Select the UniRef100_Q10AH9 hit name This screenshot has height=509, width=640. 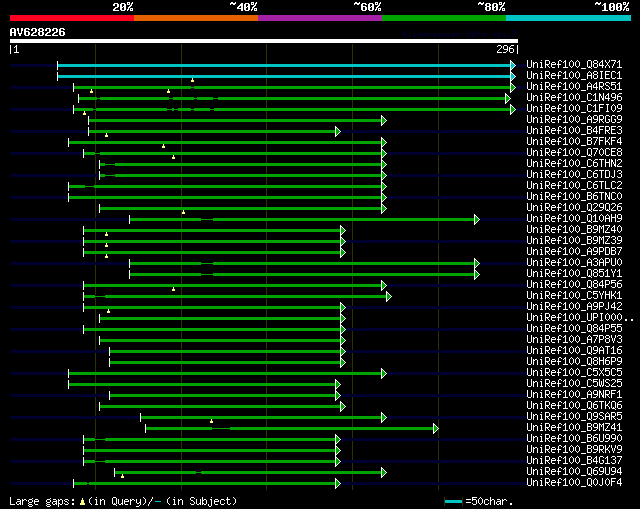[574, 219]
